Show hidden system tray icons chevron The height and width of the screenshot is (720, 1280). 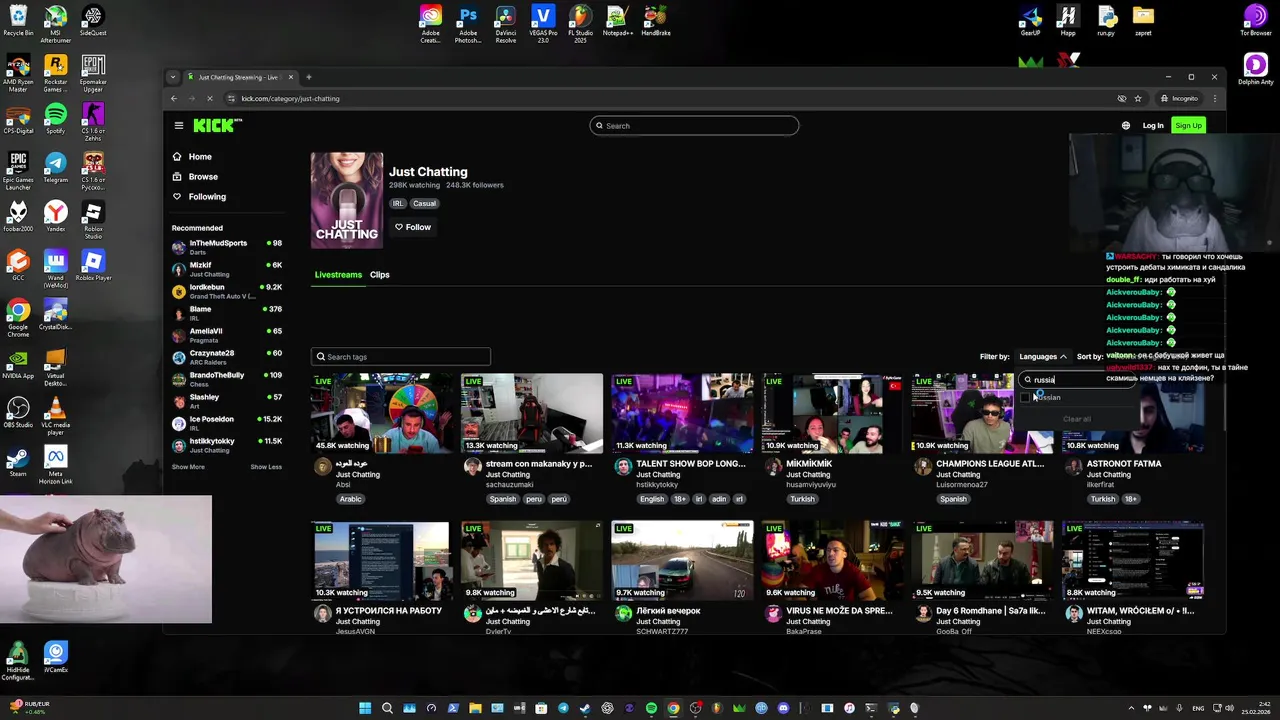1131,708
